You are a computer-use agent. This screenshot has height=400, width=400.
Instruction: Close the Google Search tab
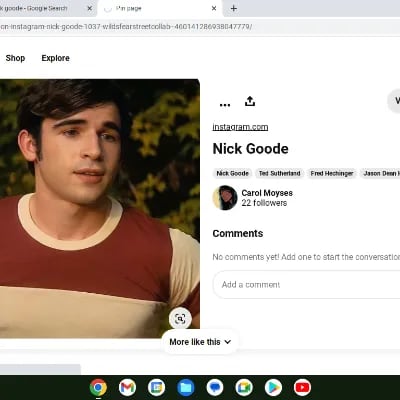click(x=89, y=8)
